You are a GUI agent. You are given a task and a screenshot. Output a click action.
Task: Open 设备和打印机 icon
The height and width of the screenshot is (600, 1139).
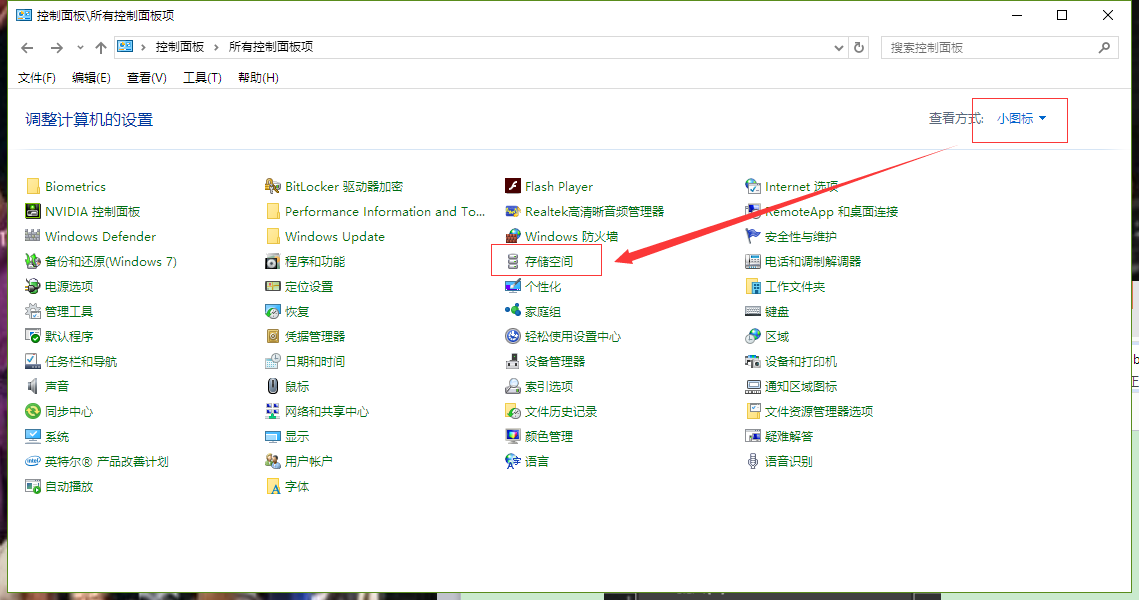[753, 362]
